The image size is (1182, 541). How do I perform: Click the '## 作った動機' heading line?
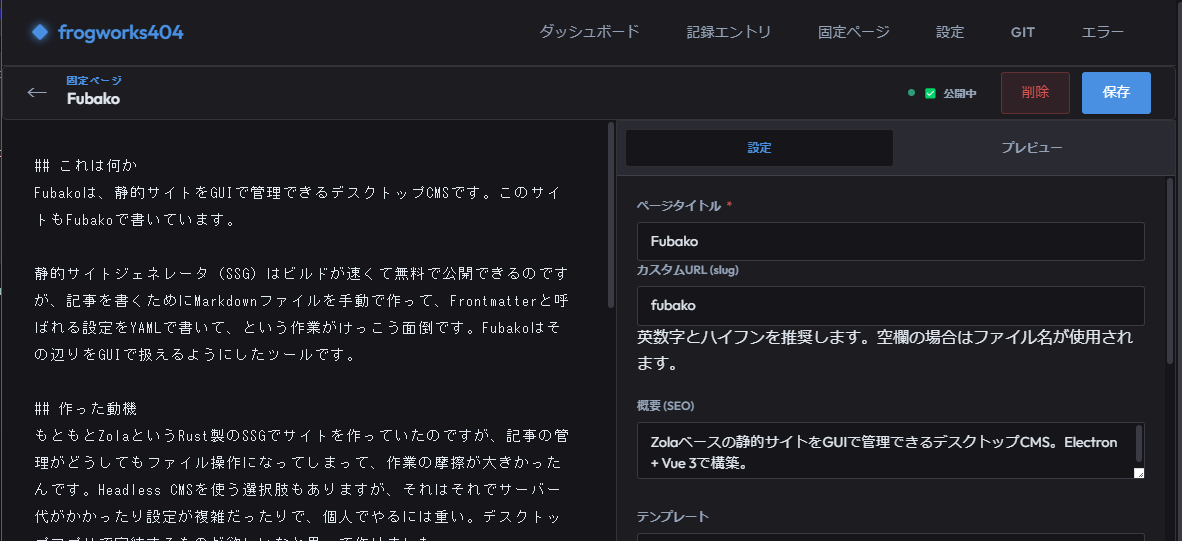86,409
